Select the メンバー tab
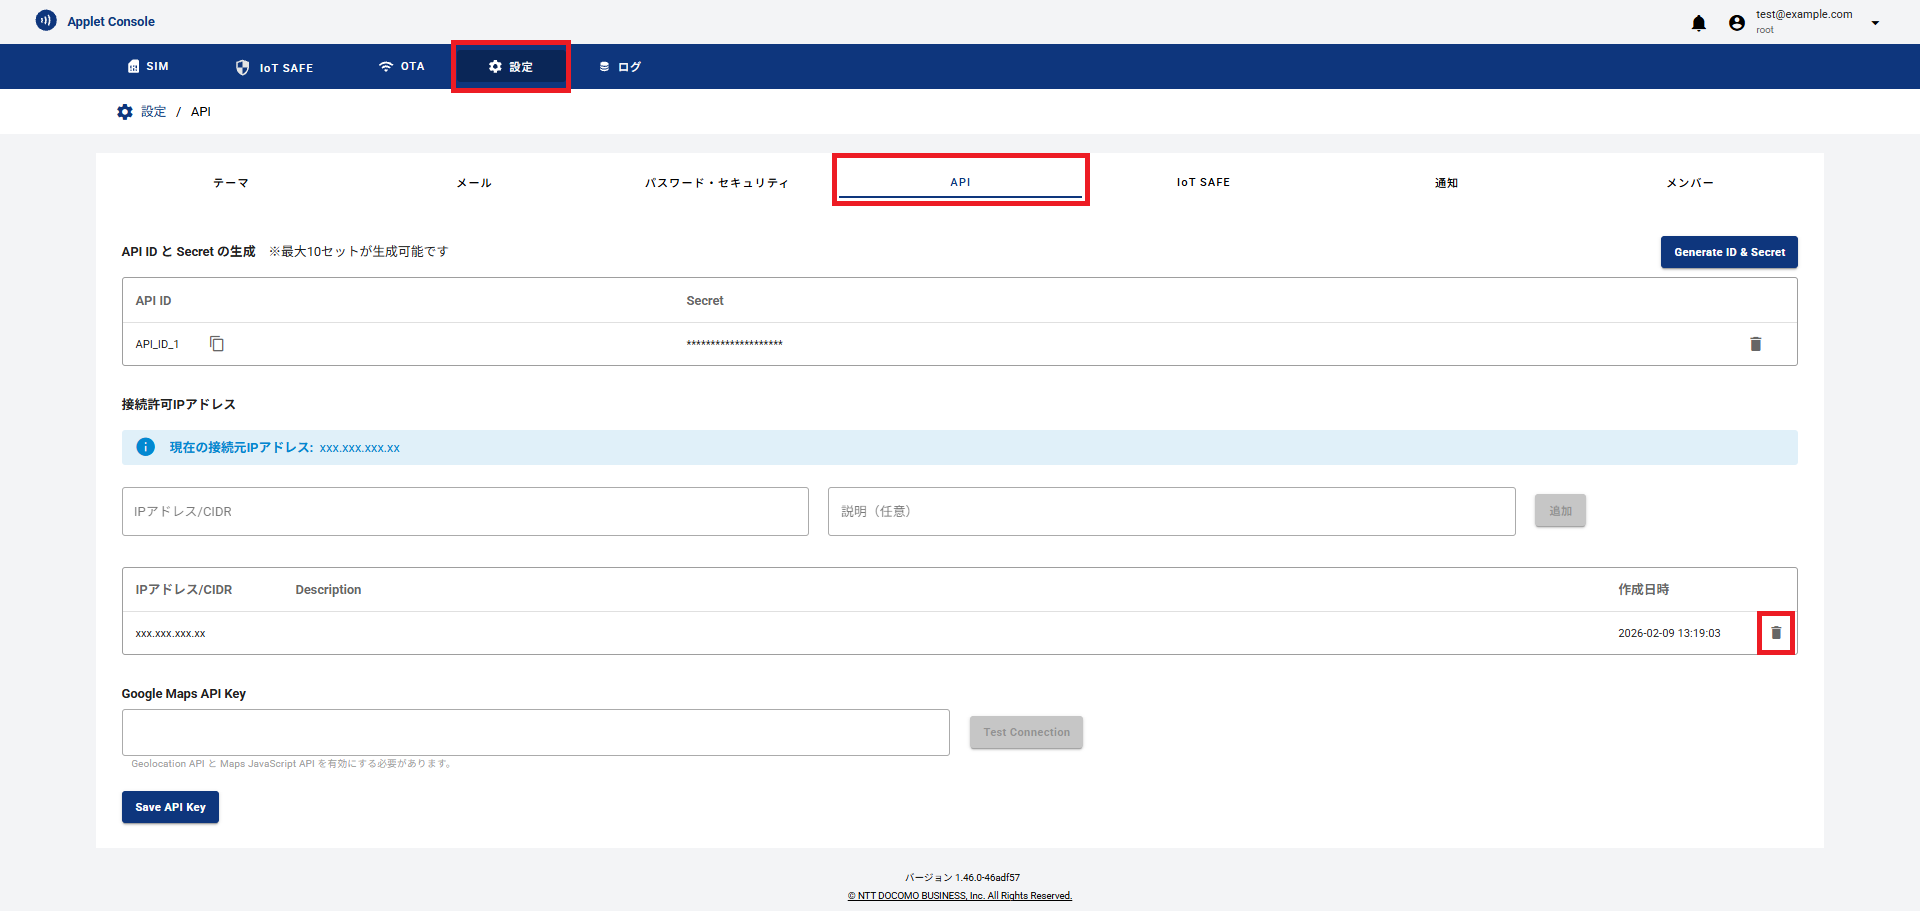 [1689, 183]
